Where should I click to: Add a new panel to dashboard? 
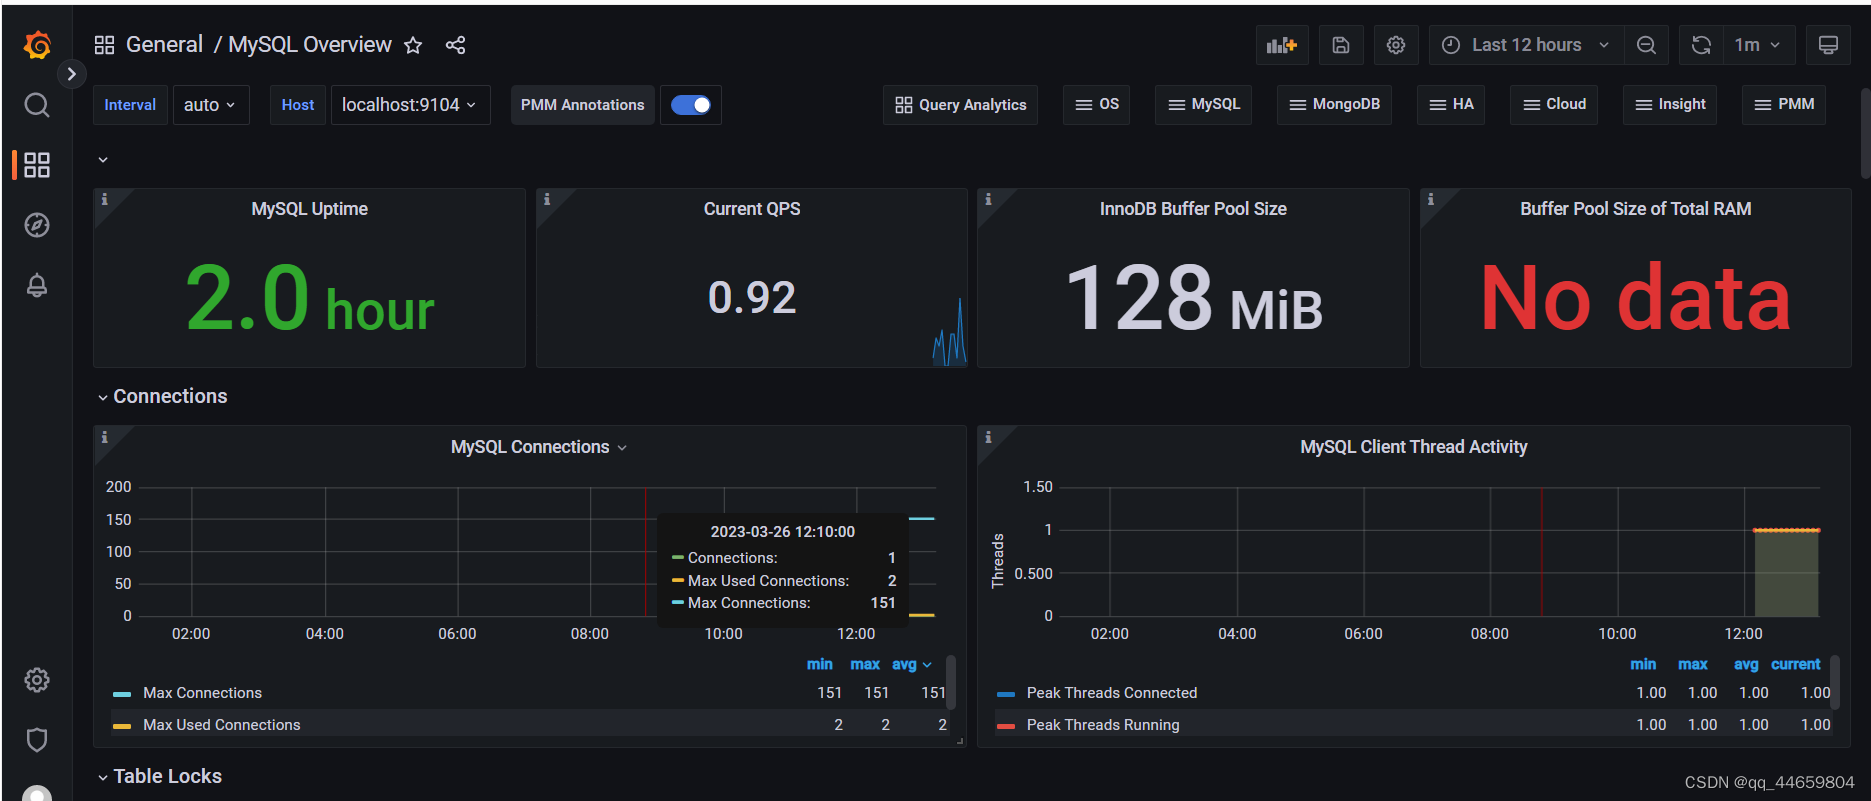pyautogui.click(x=1281, y=45)
